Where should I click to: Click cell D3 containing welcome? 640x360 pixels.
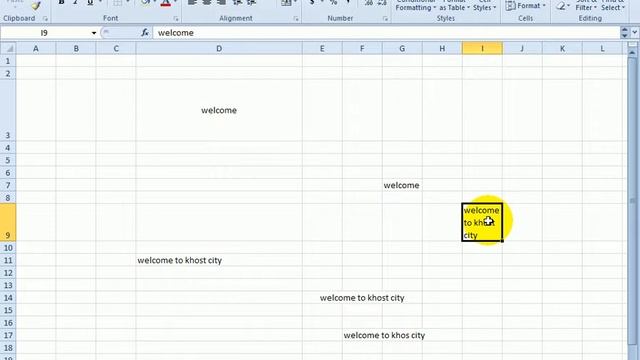coord(219,110)
